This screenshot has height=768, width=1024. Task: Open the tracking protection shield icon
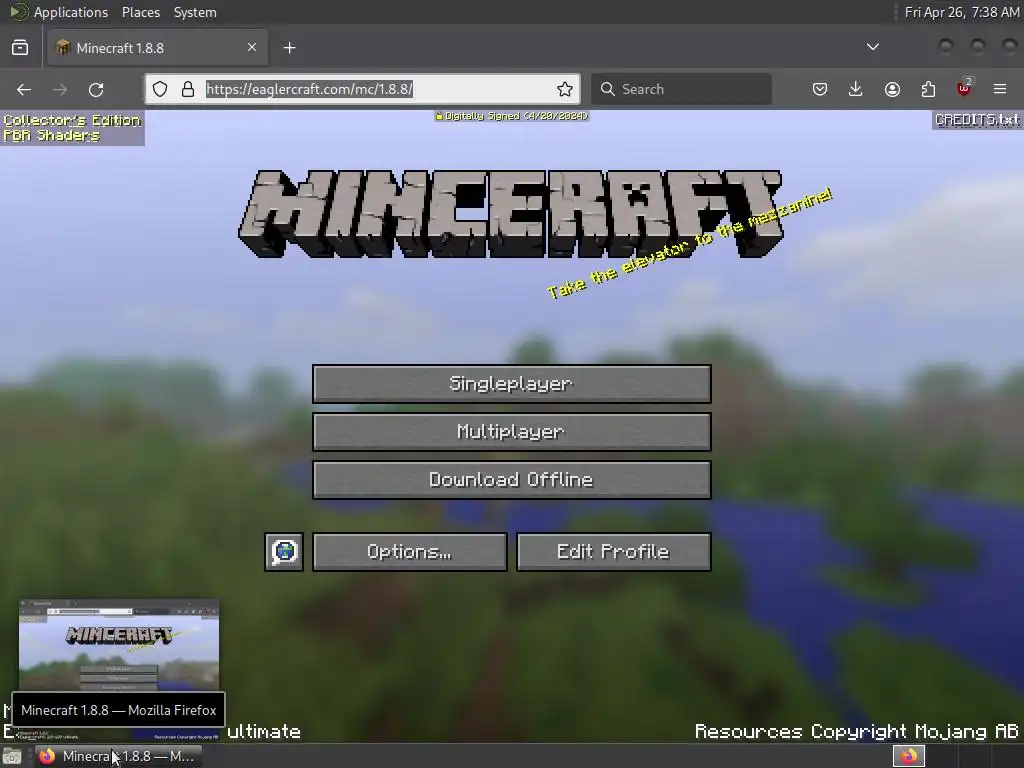(160, 89)
